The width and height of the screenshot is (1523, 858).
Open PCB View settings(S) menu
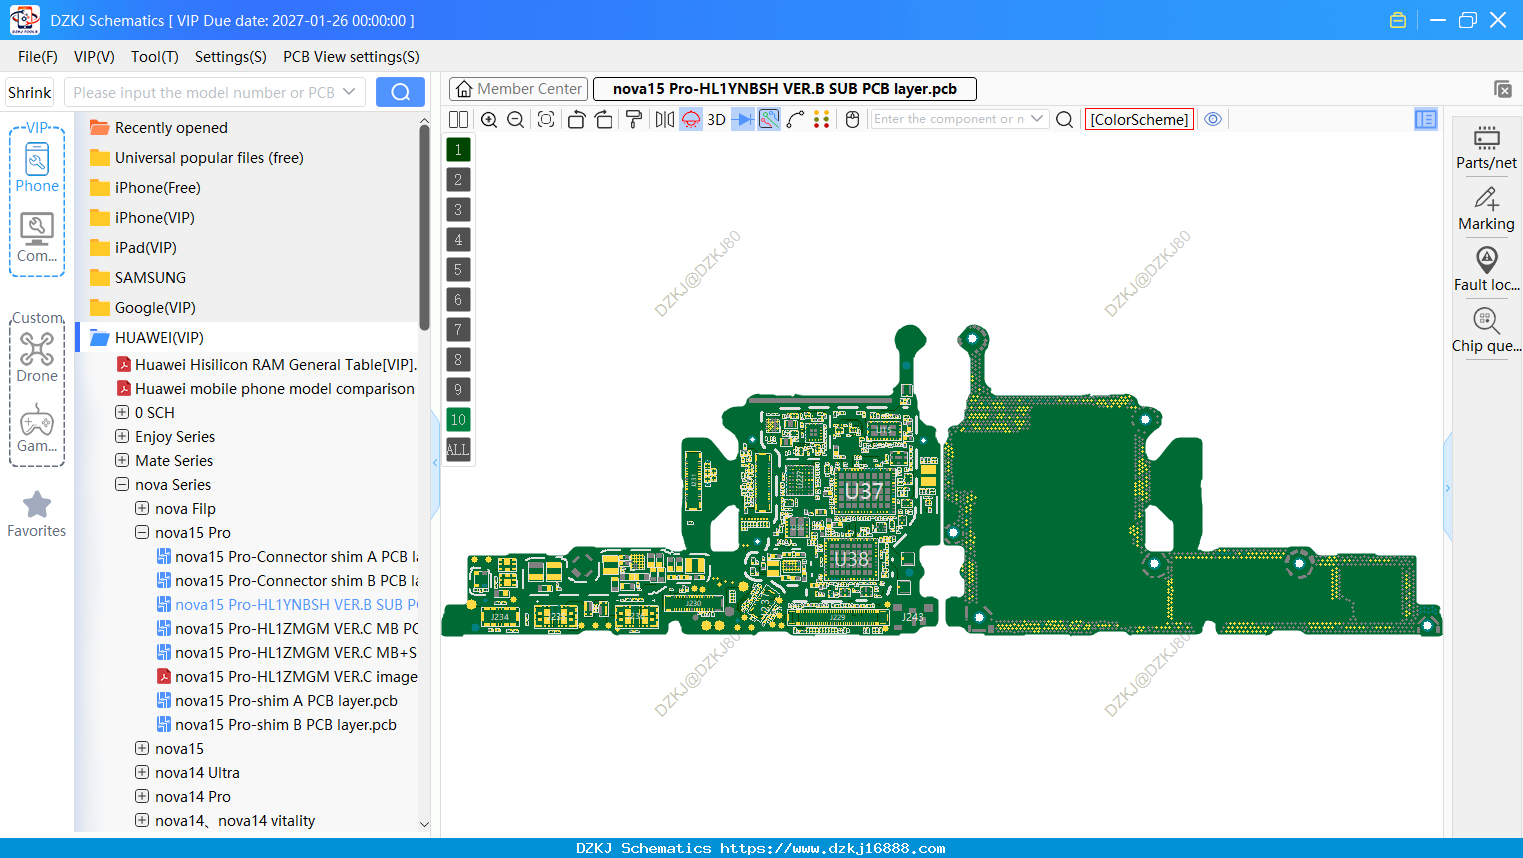[x=351, y=57]
